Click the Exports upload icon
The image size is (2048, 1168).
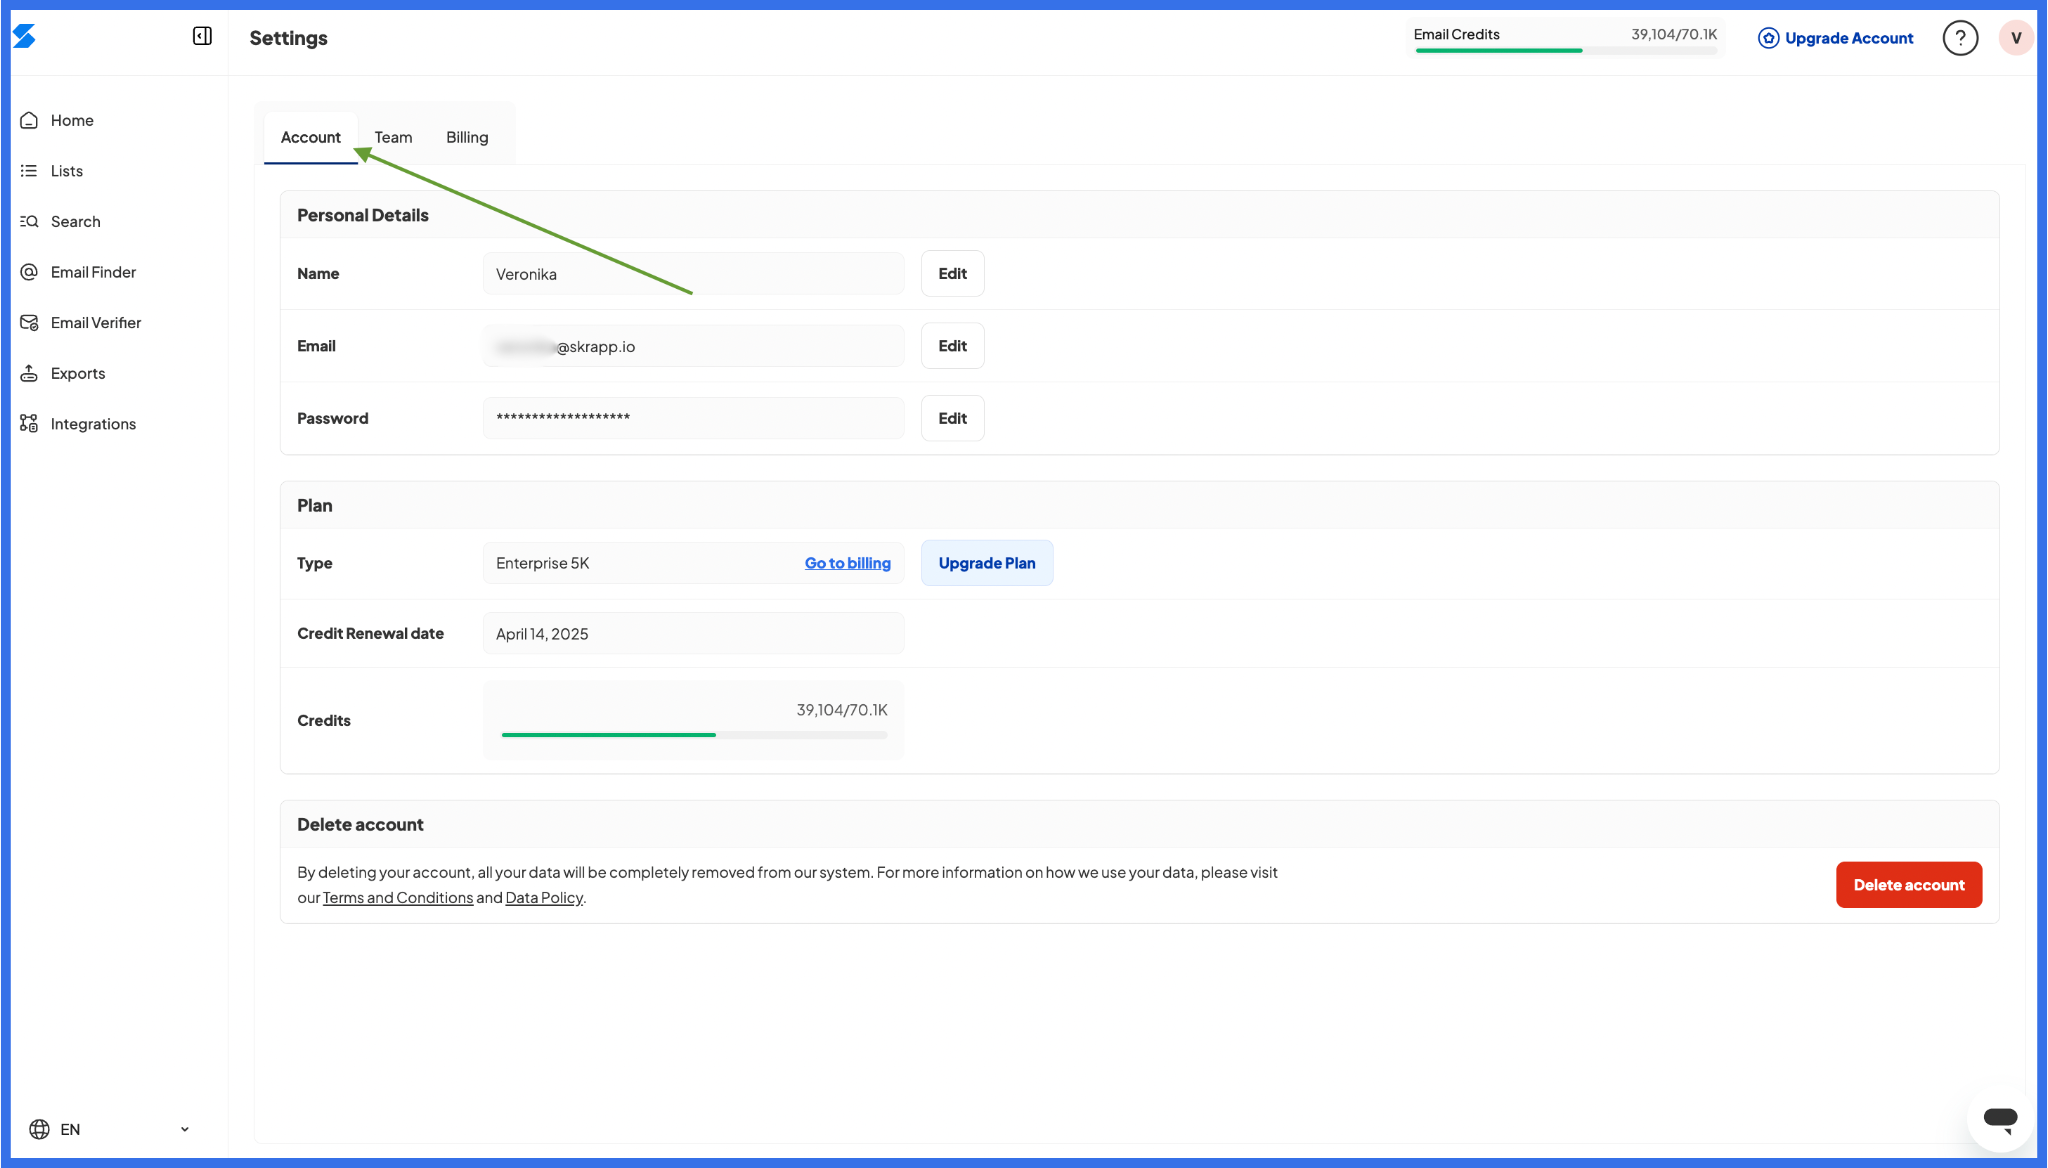tap(29, 373)
